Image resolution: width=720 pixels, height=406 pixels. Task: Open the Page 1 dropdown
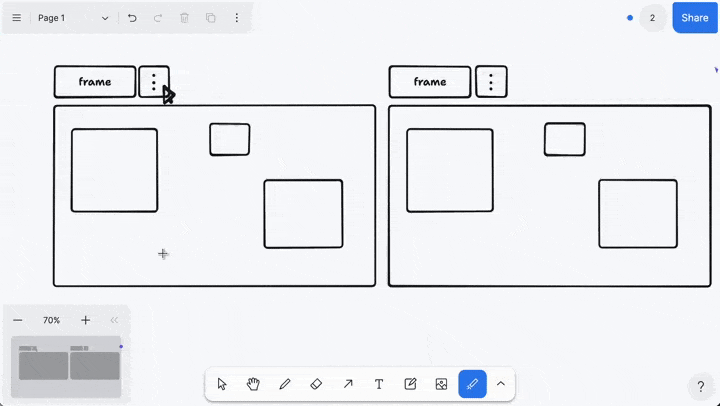73,18
